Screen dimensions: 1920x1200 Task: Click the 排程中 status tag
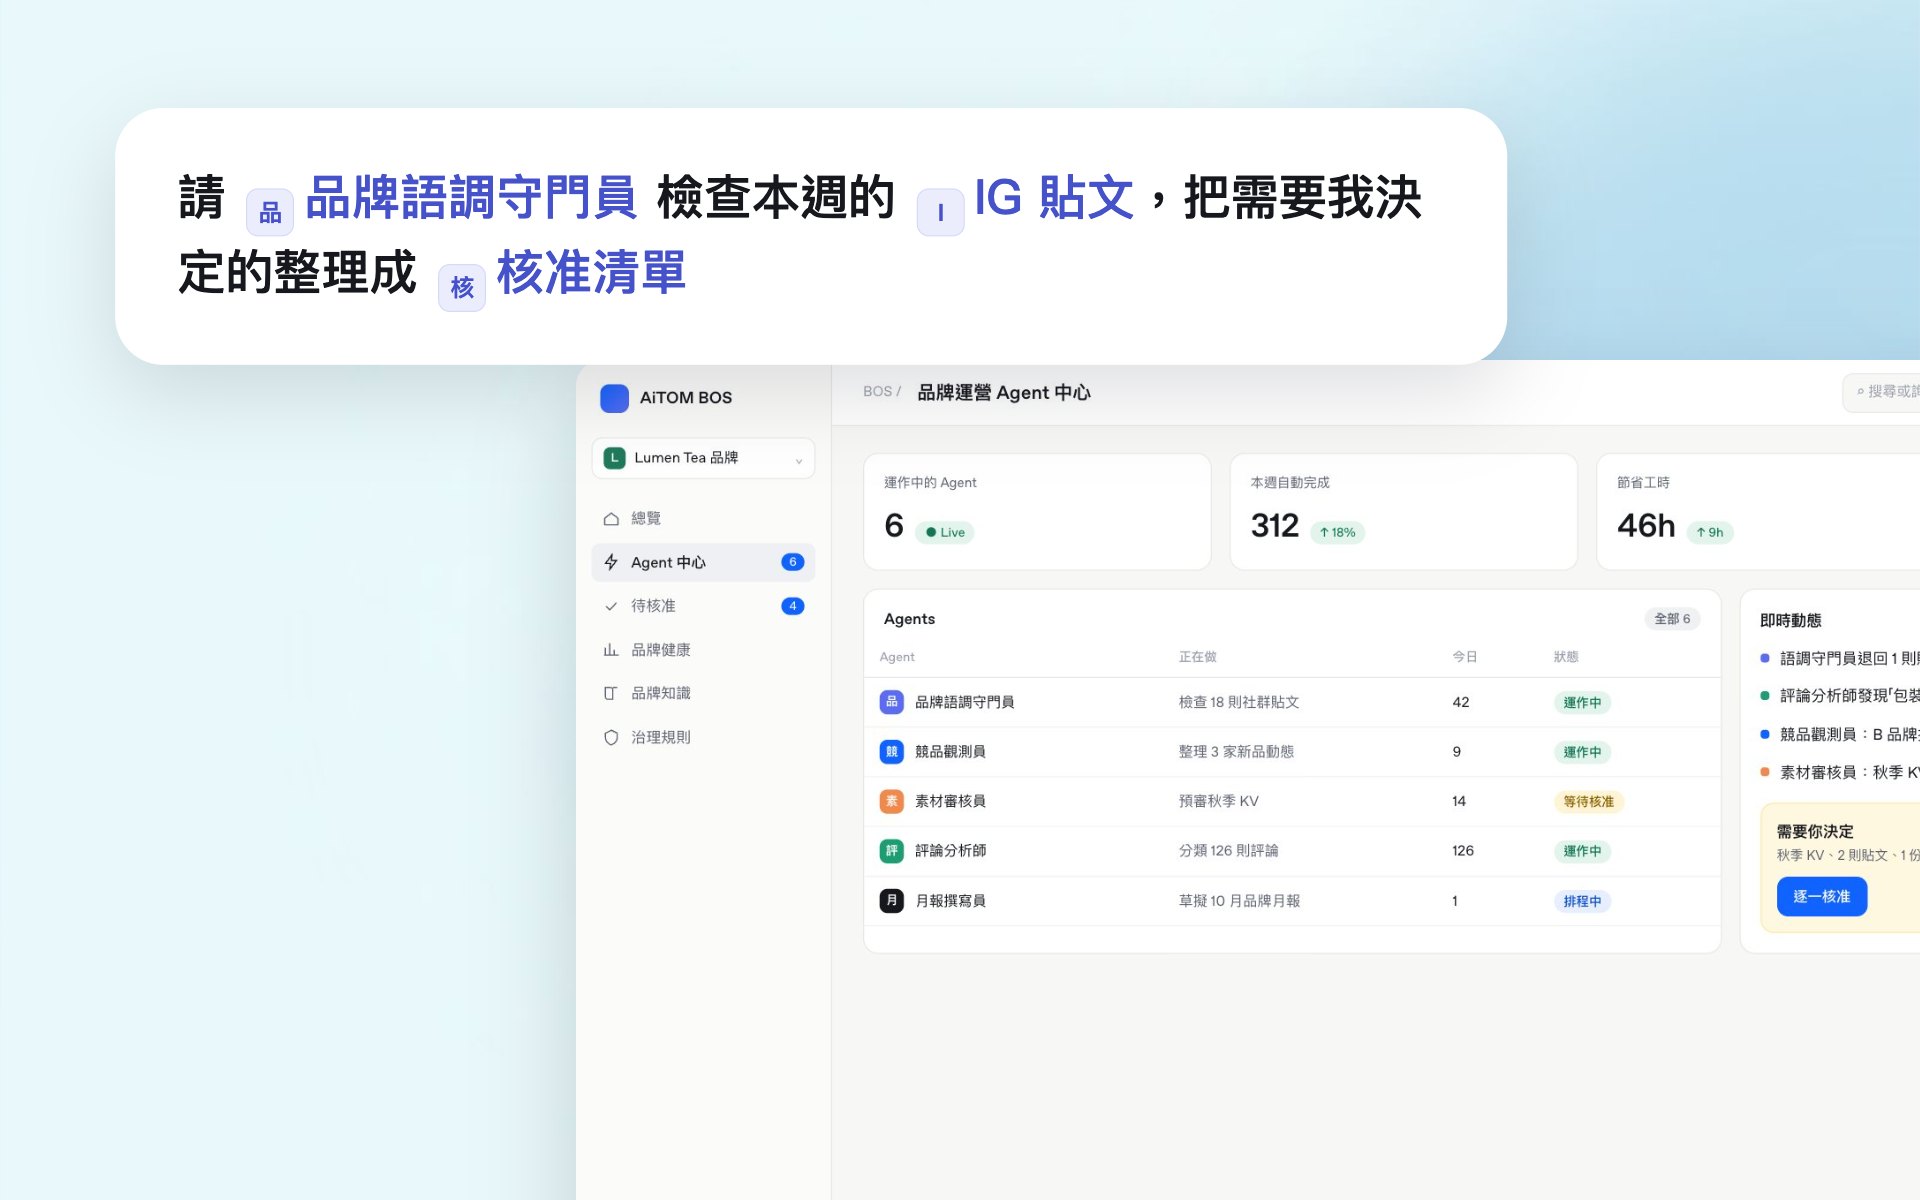(x=1582, y=902)
